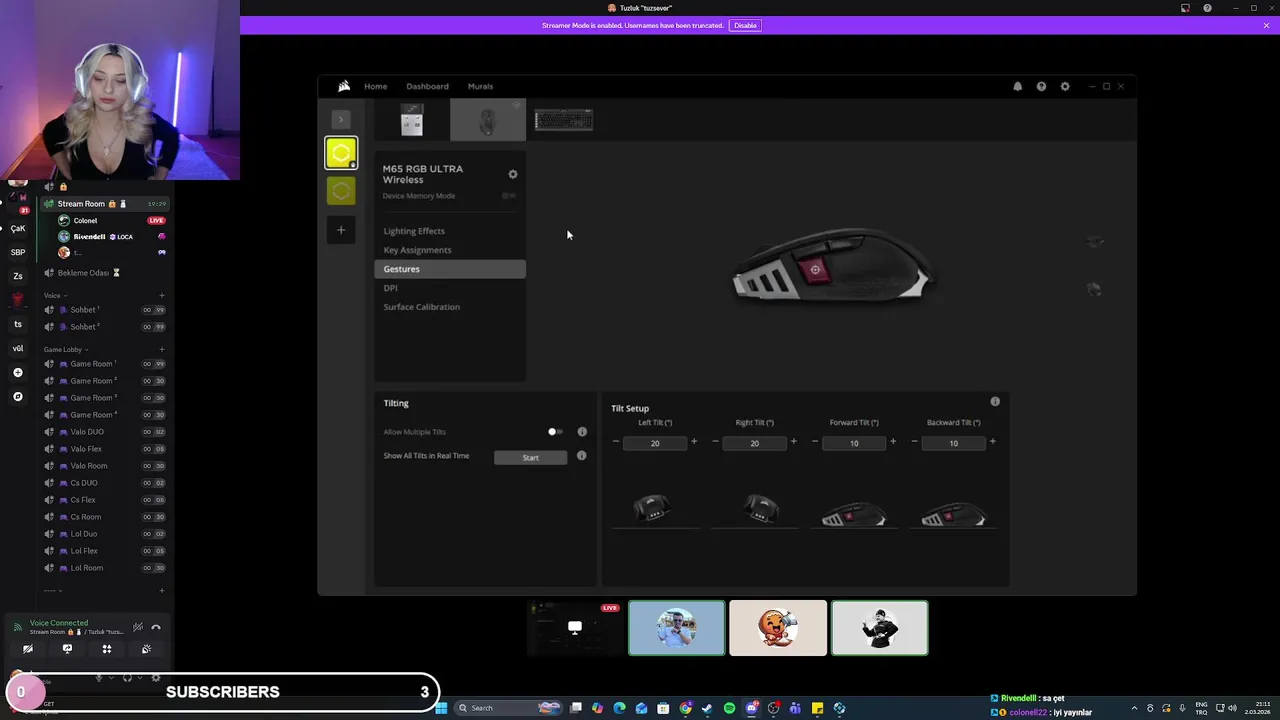Viewport: 1280px width, 720px height.
Task: Open M65 RGB ULTRA device settings gear
Action: [513, 174]
